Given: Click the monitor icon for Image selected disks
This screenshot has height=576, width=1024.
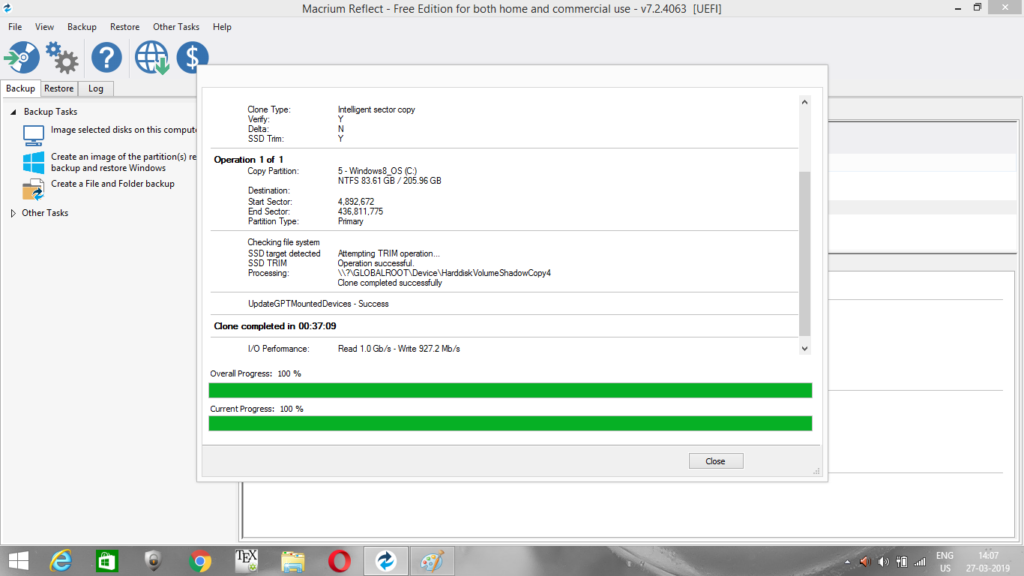Looking at the screenshot, I should point(33,135).
